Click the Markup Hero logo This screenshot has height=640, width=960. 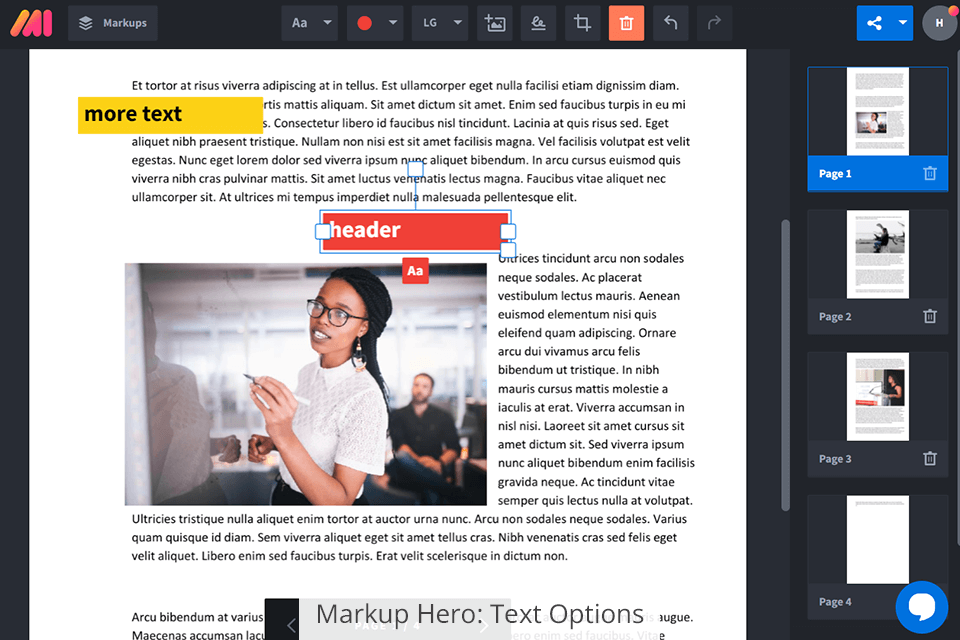click(31, 23)
